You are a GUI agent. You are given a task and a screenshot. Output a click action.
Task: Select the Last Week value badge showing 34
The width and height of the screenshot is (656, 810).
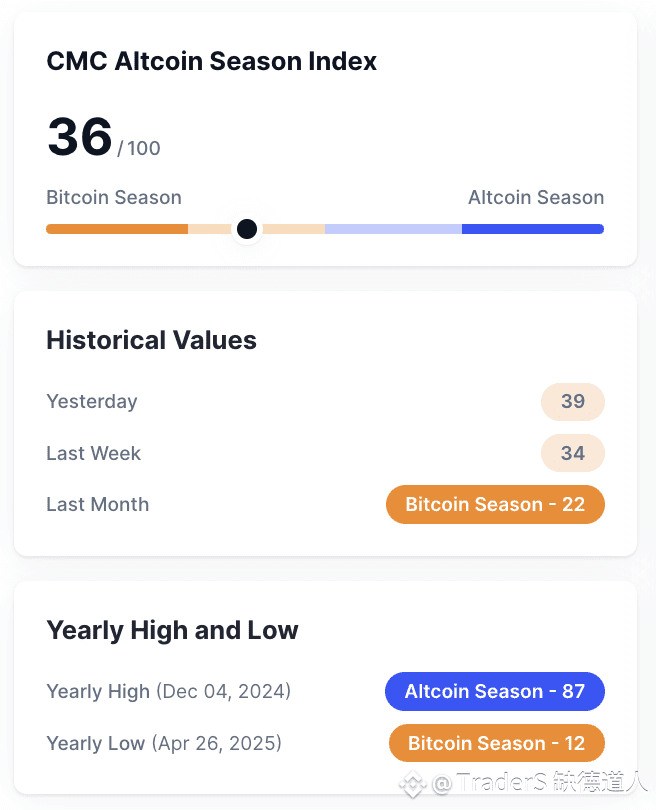(572, 453)
